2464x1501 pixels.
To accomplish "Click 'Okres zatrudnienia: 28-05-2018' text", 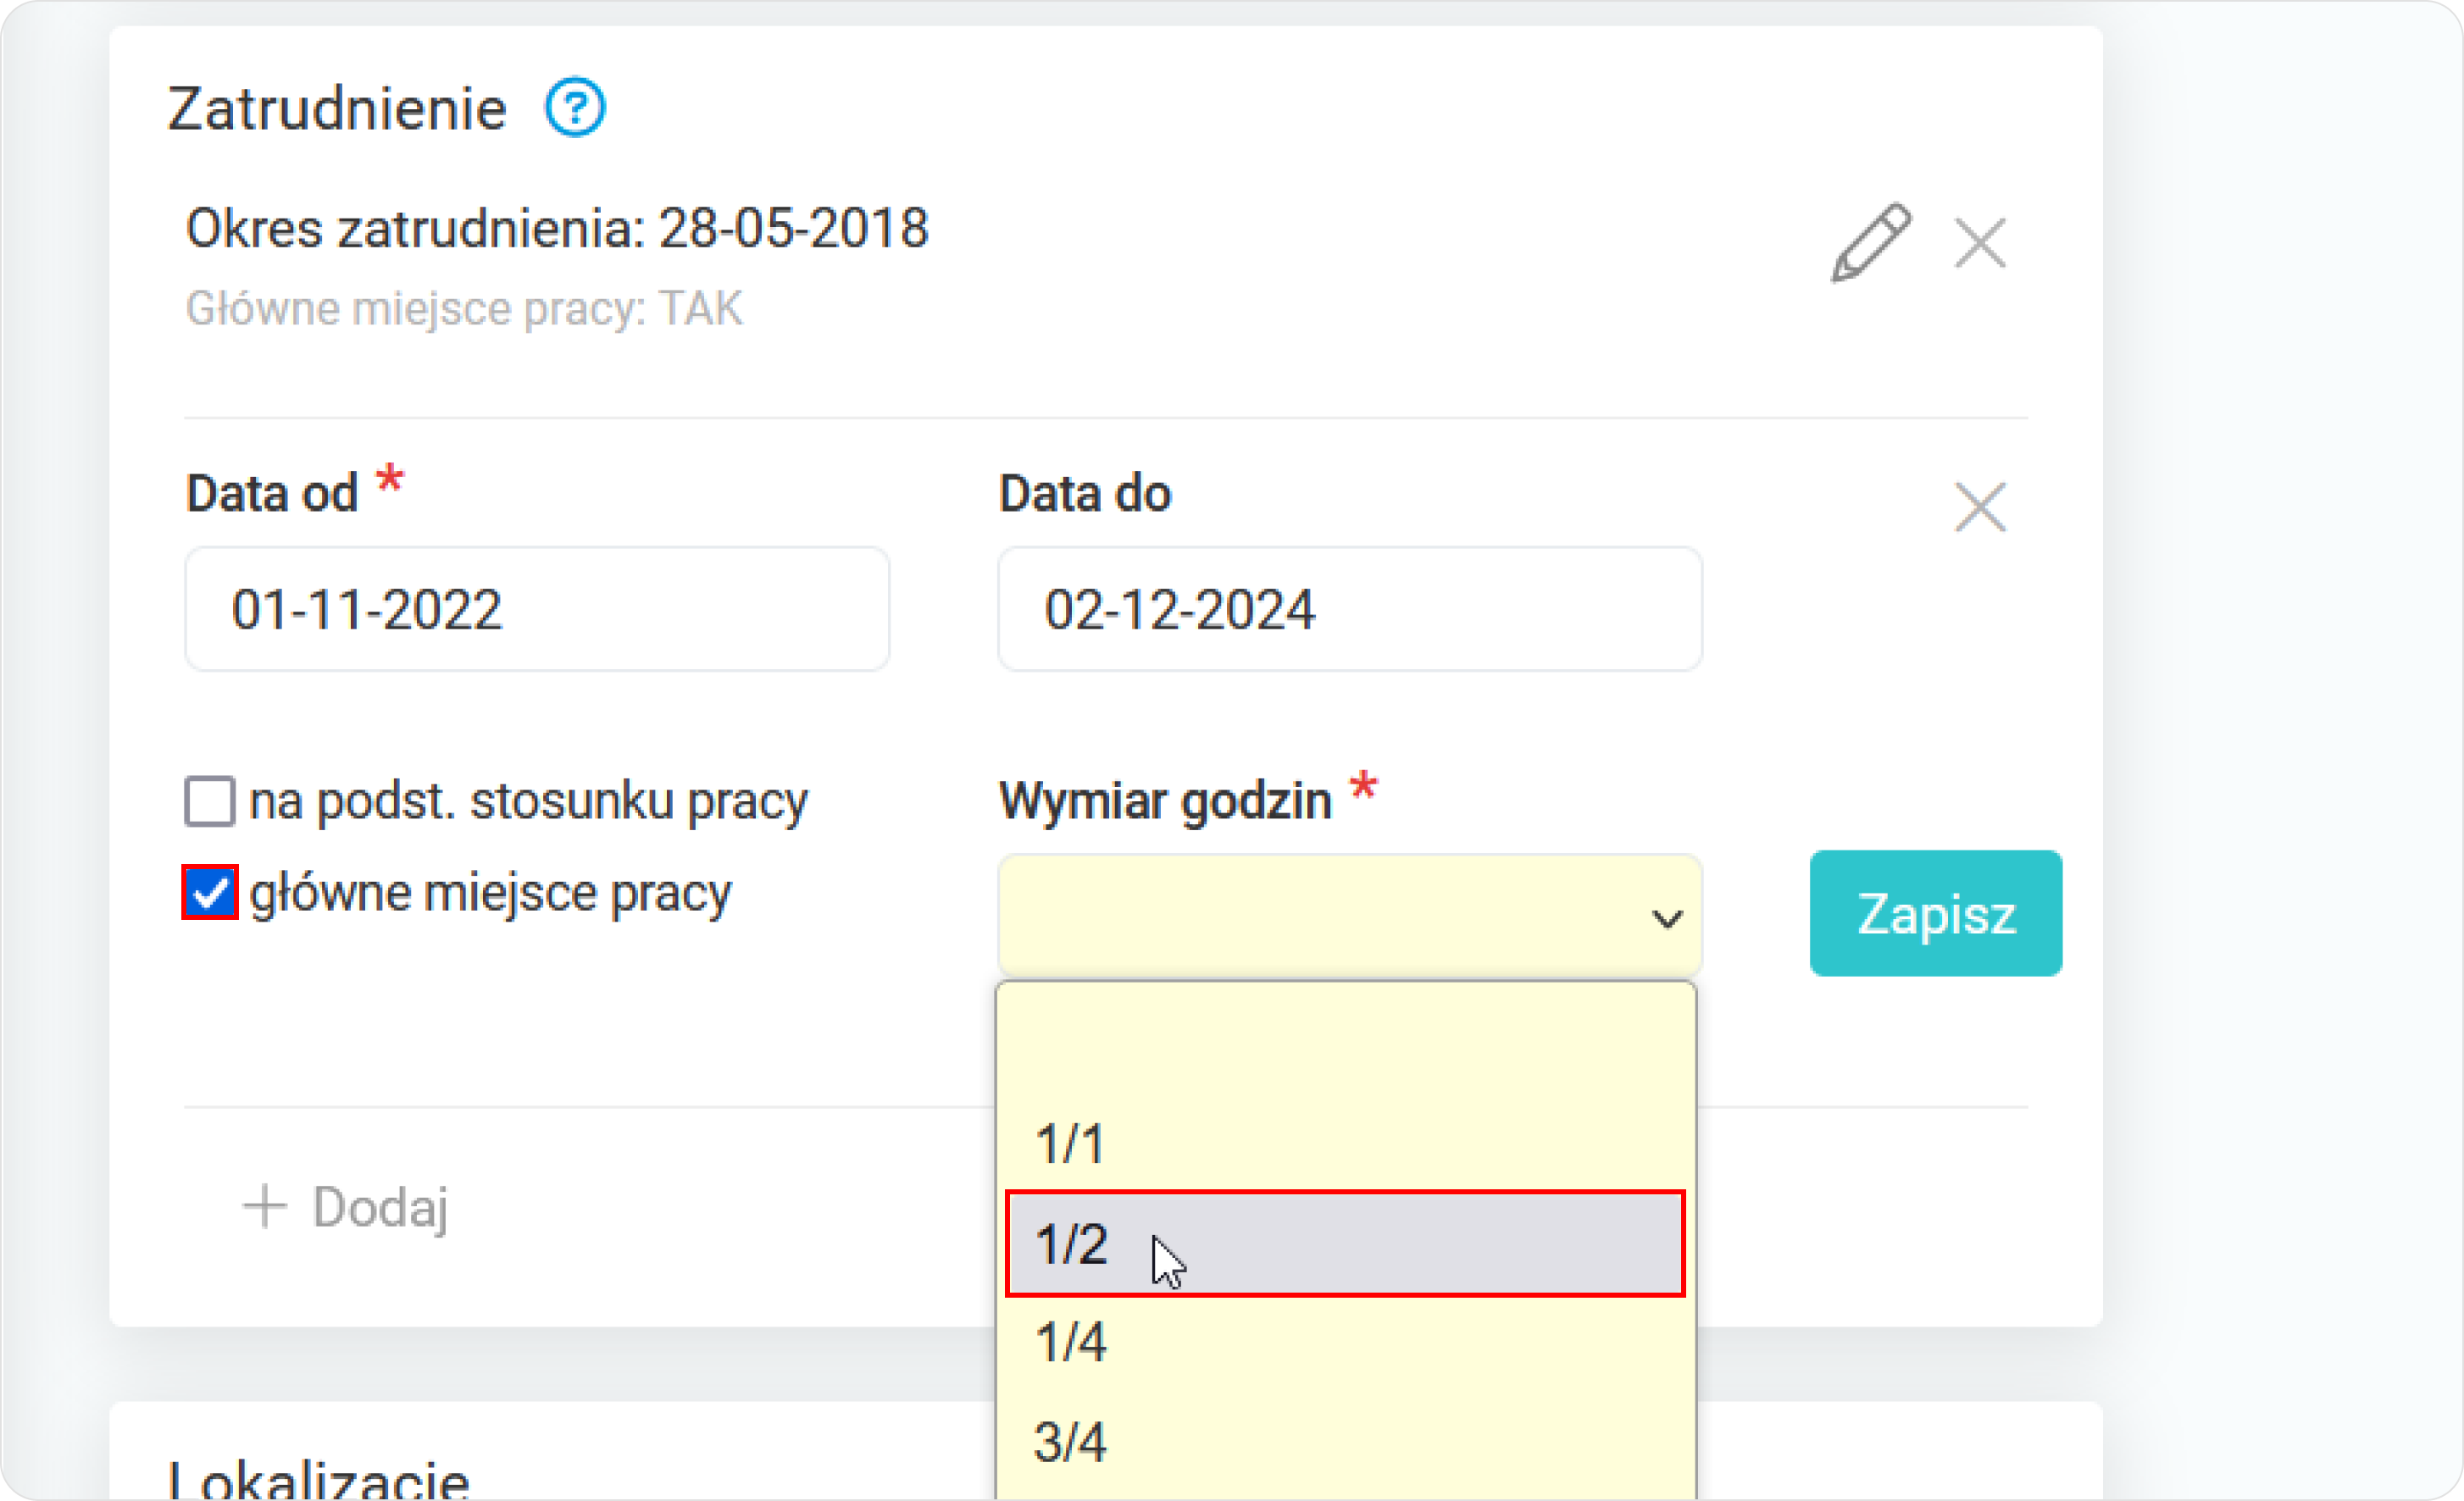I will 557,229.
